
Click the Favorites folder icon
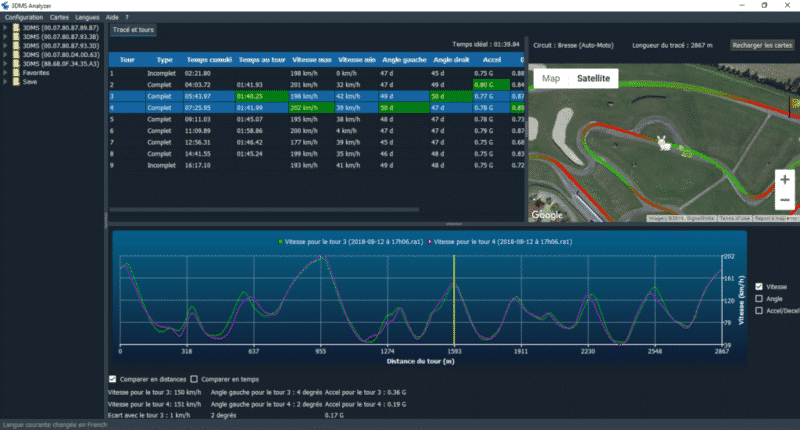coord(15,73)
